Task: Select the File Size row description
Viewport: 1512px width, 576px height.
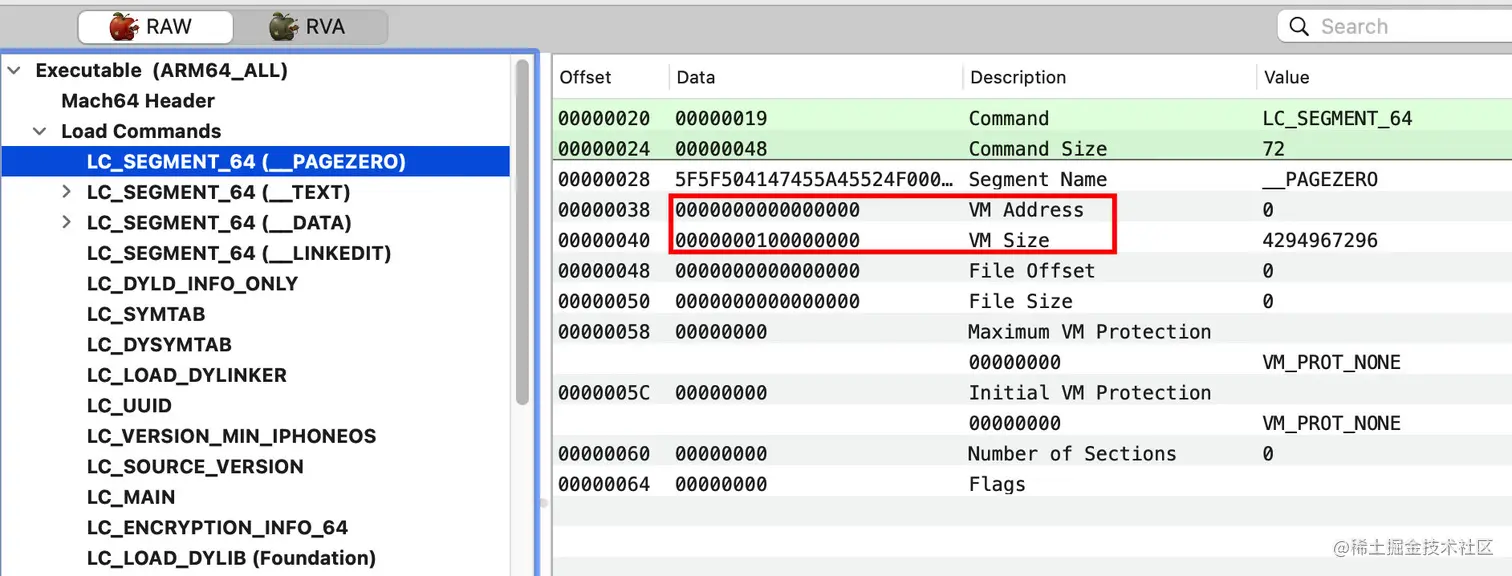Action: pyautogui.click(x=1021, y=302)
